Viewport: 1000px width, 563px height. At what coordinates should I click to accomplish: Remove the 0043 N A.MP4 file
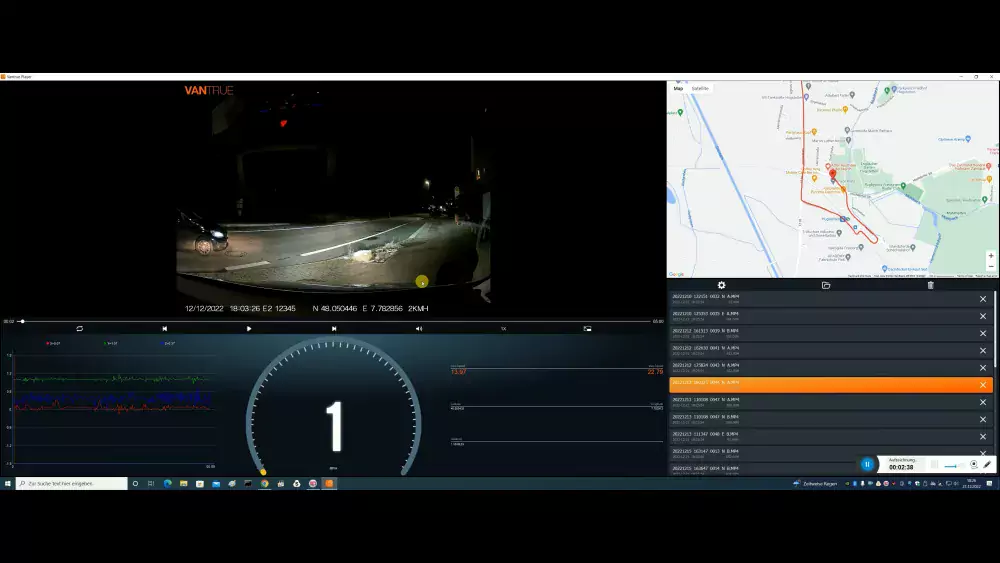(x=983, y=368)
